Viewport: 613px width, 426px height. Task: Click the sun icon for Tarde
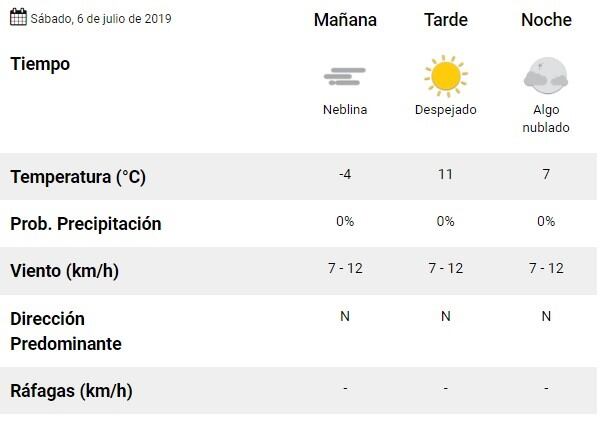[x=445, y=76]
